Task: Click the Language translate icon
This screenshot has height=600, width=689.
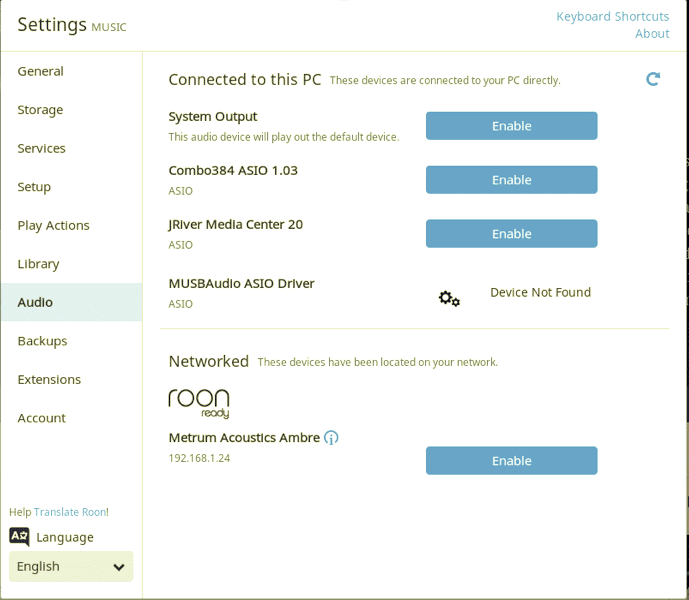Action: (19, 537)
